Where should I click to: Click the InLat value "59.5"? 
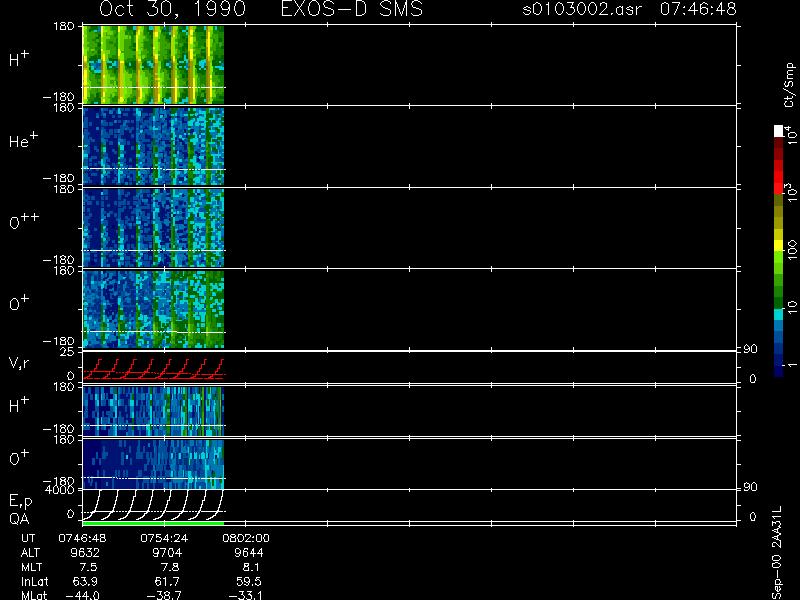pos(249,581)
